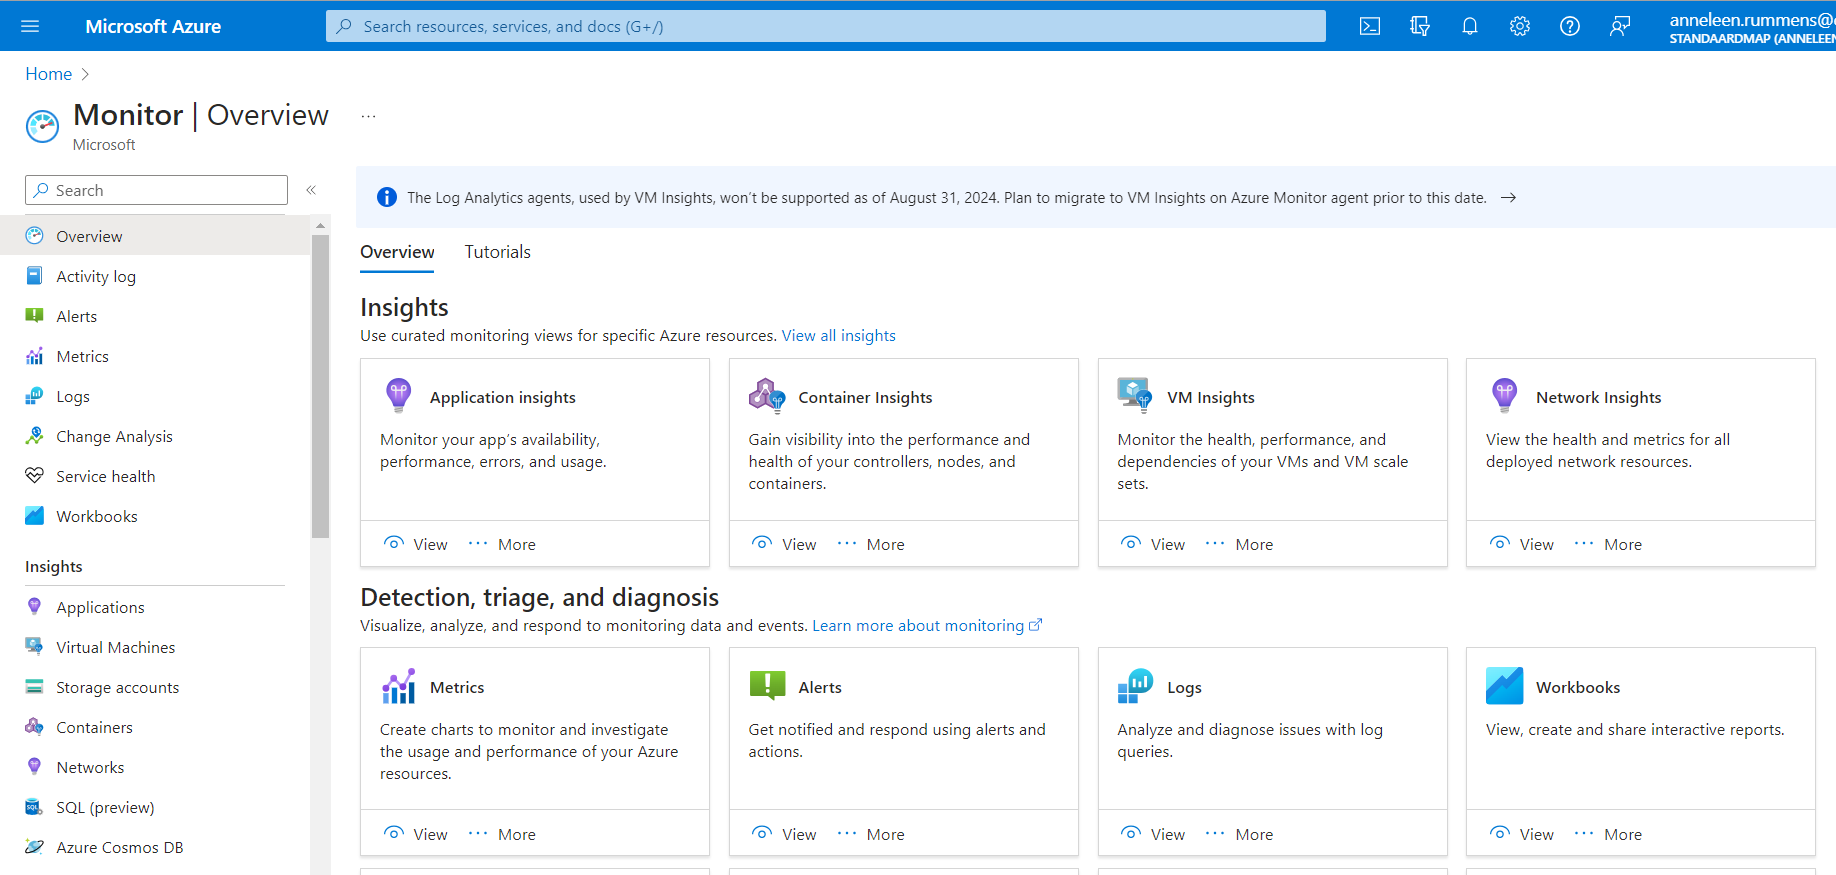Open More options on the Network Insights card
The image size is (1836, 875).
click(1608, 544)
